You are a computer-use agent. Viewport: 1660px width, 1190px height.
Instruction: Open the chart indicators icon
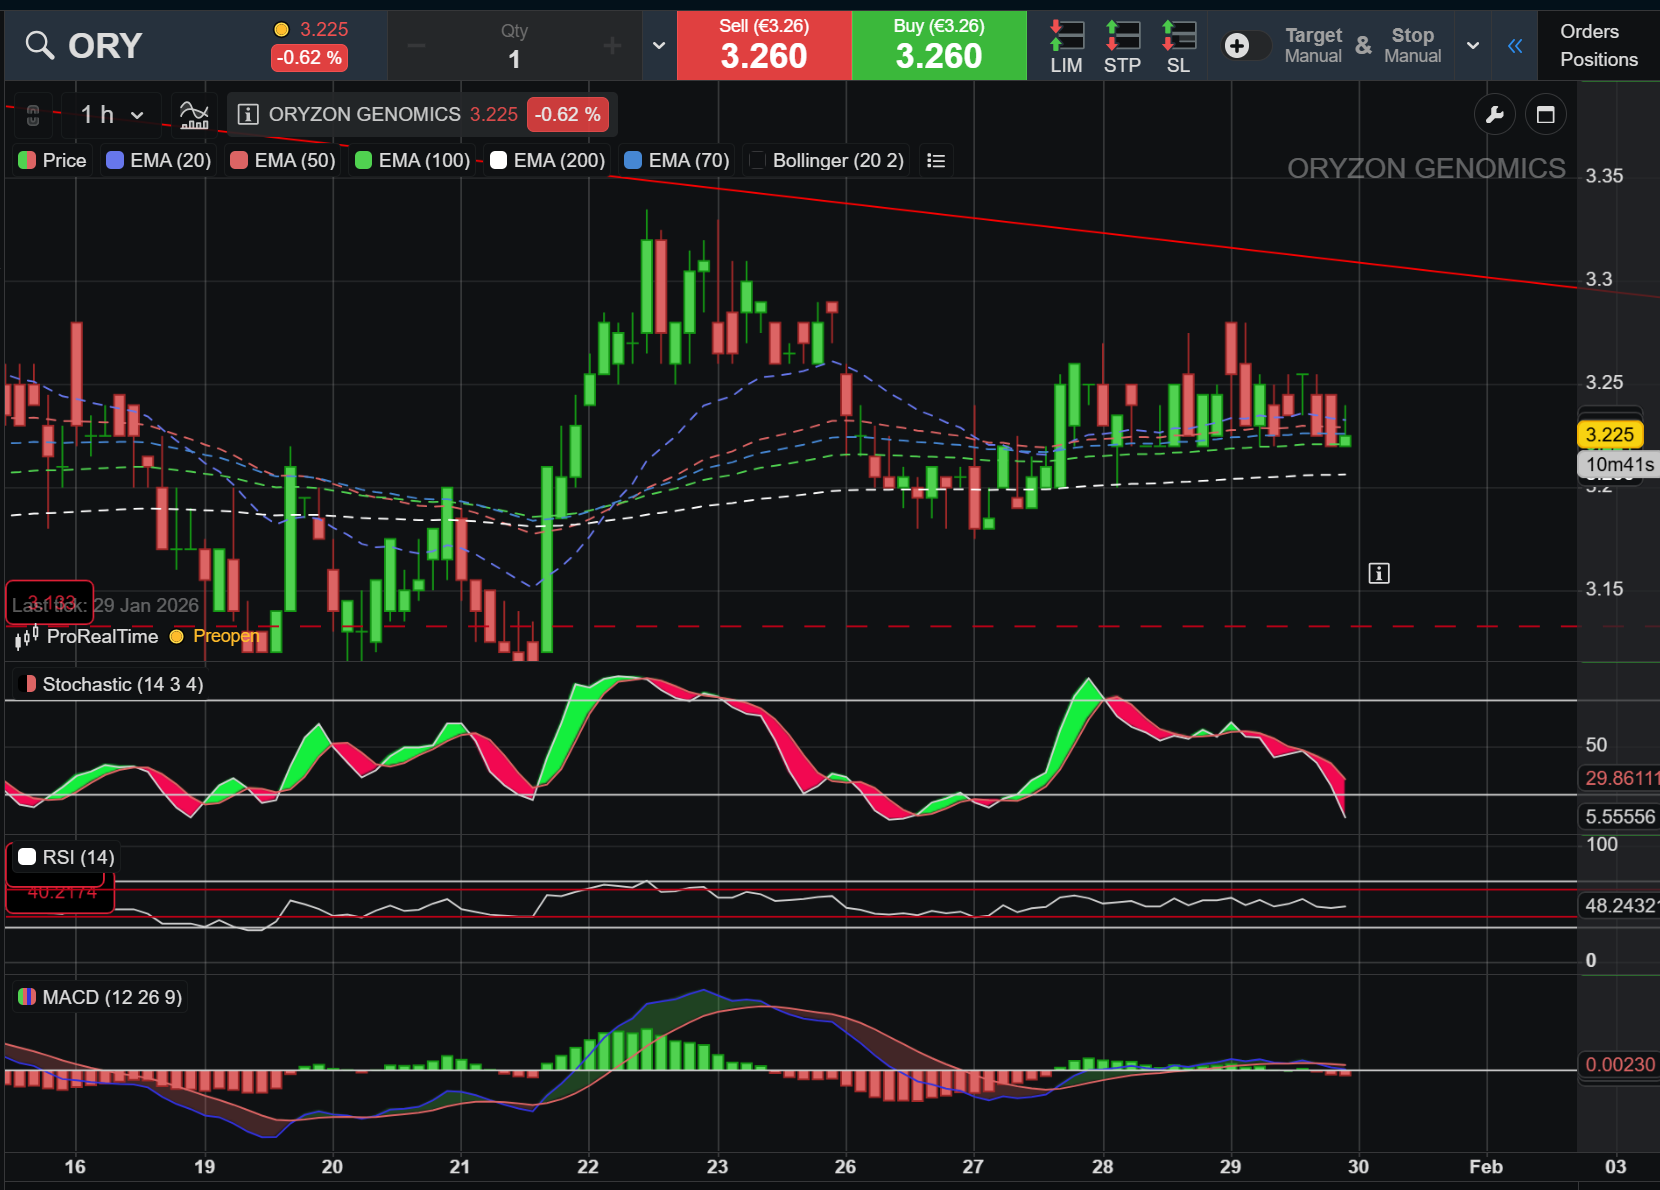(x=194, y=114)
